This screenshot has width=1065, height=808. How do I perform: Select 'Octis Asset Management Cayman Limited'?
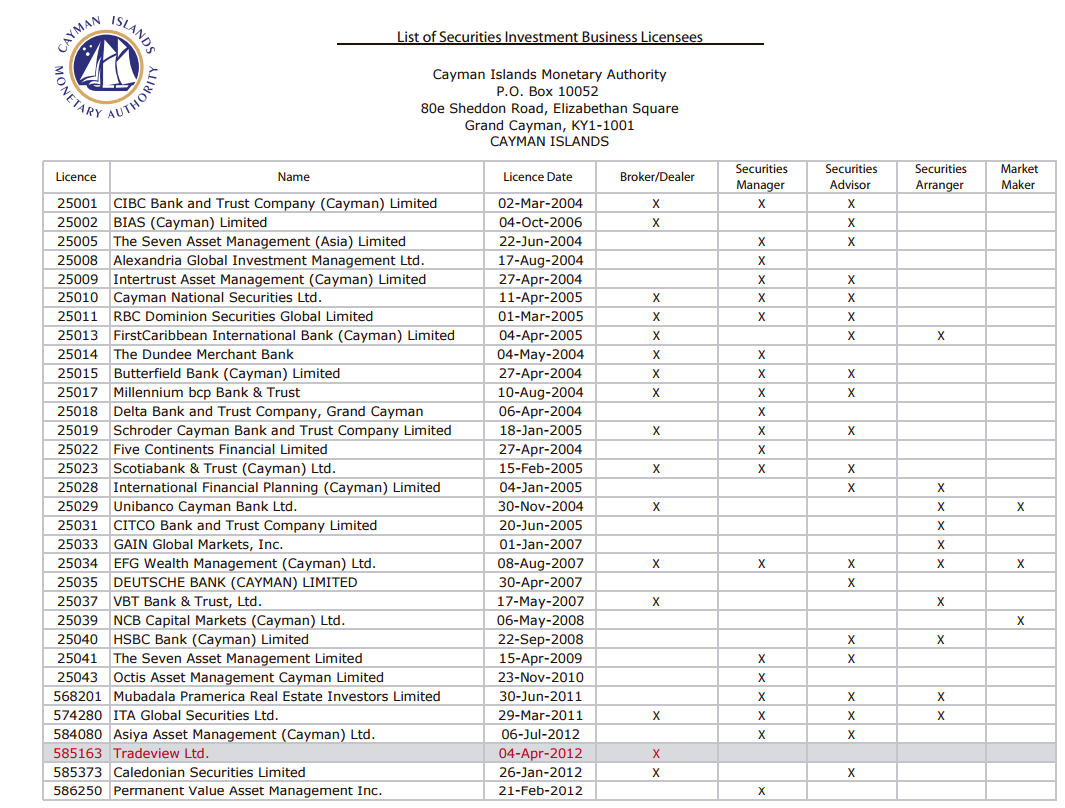[x=249, y=678]
